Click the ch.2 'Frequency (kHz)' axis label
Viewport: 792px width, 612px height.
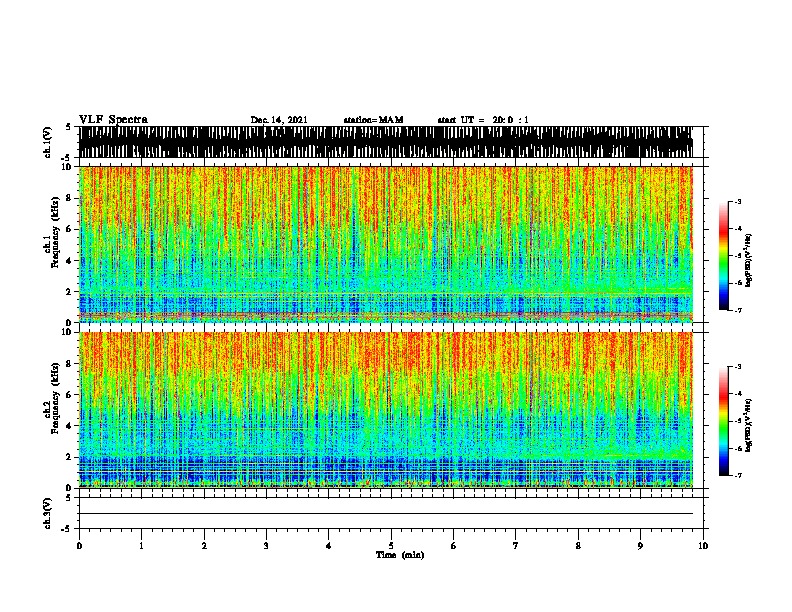pos(55,398)
